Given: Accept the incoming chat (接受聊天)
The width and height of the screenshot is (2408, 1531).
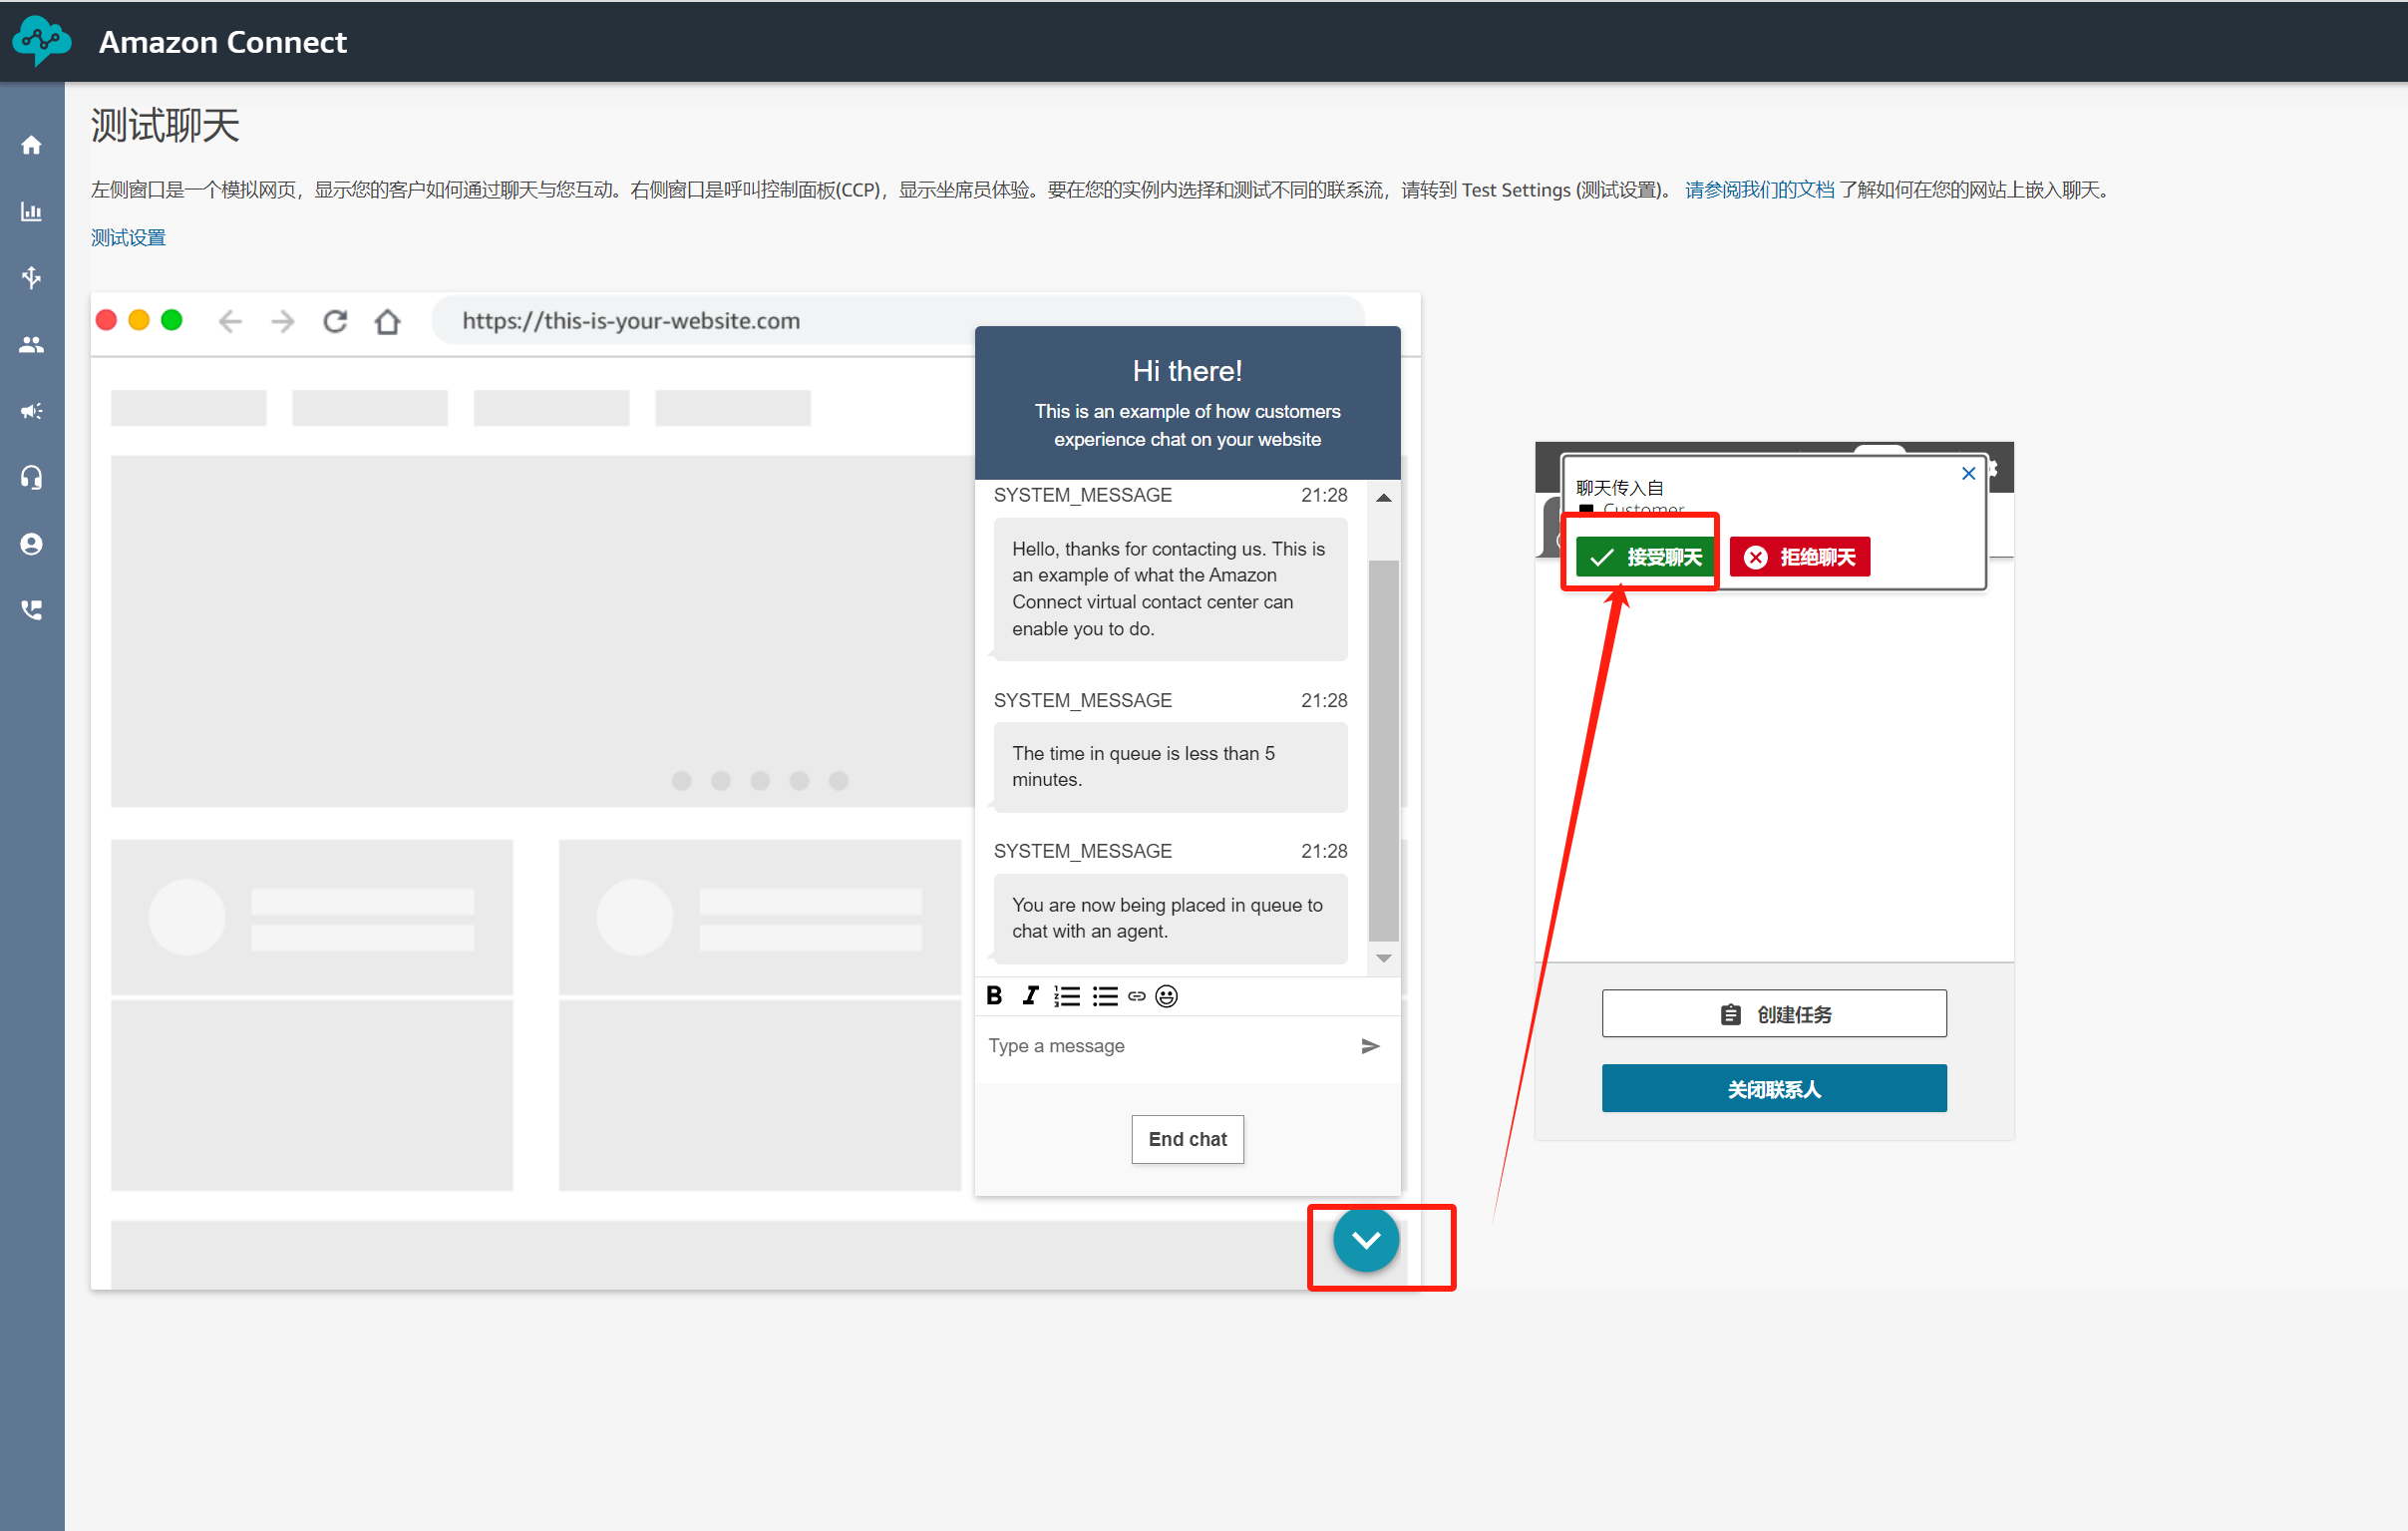Looking at the screenshot, I should (x=1645, y=557).
